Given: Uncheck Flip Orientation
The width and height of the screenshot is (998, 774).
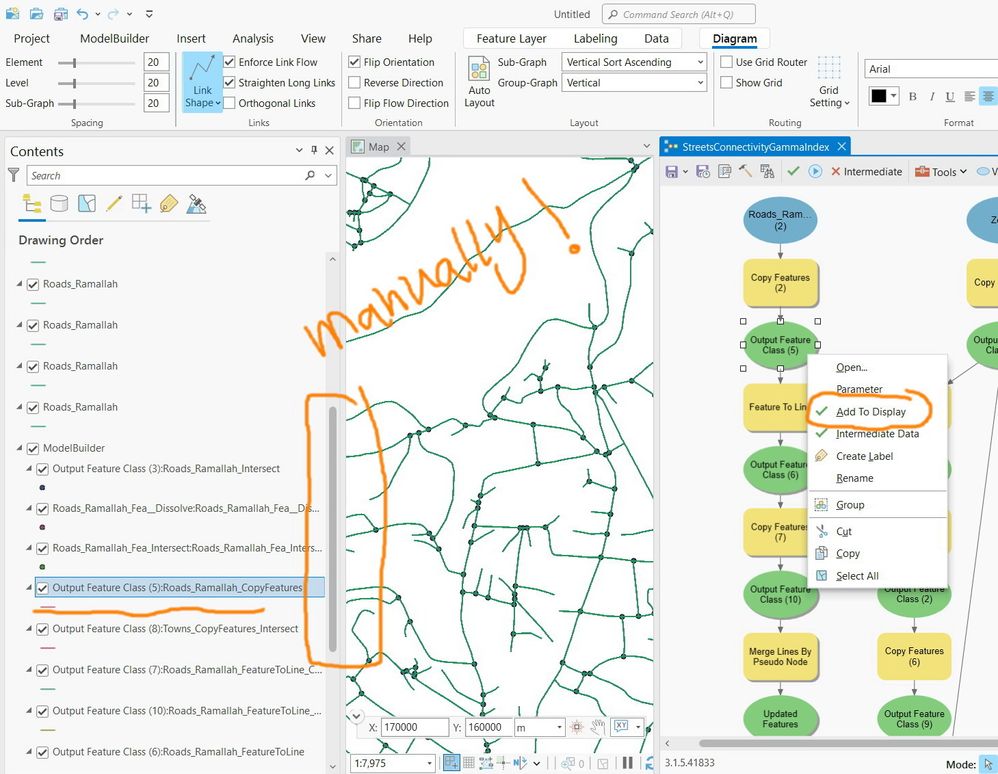Looking at the screenshot, I should pyautogui.click(x=355, y=62).
